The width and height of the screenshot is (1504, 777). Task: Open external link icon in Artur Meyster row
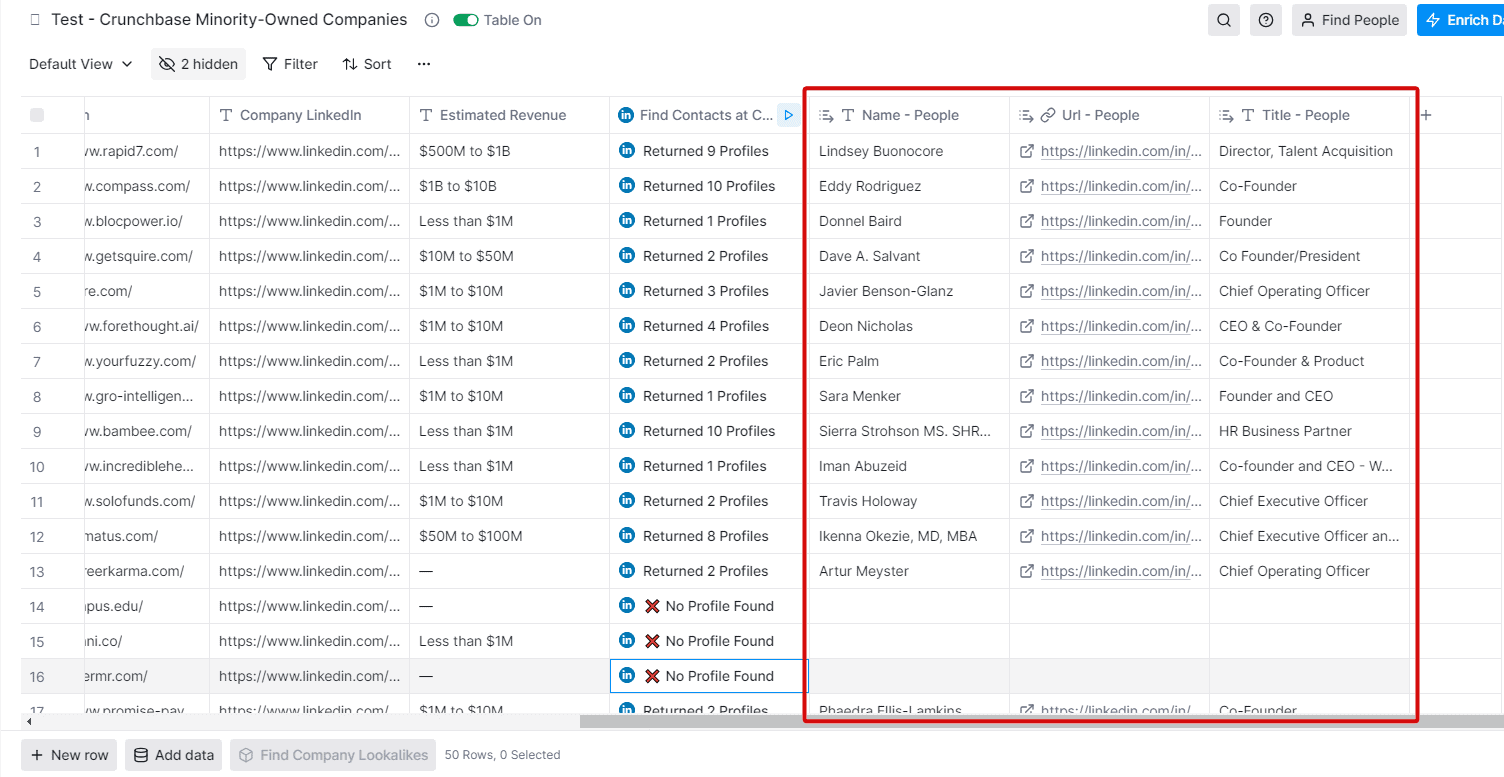pyautogui.click(x=1026, y=571)
